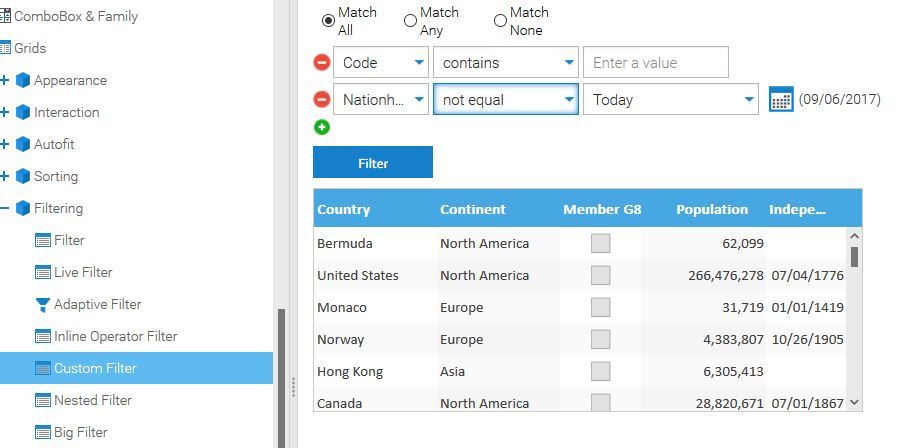The height and width of the screenshot is (448, 920).
Task: Collapse the Filtering tree node
Action: pos(5,208)
